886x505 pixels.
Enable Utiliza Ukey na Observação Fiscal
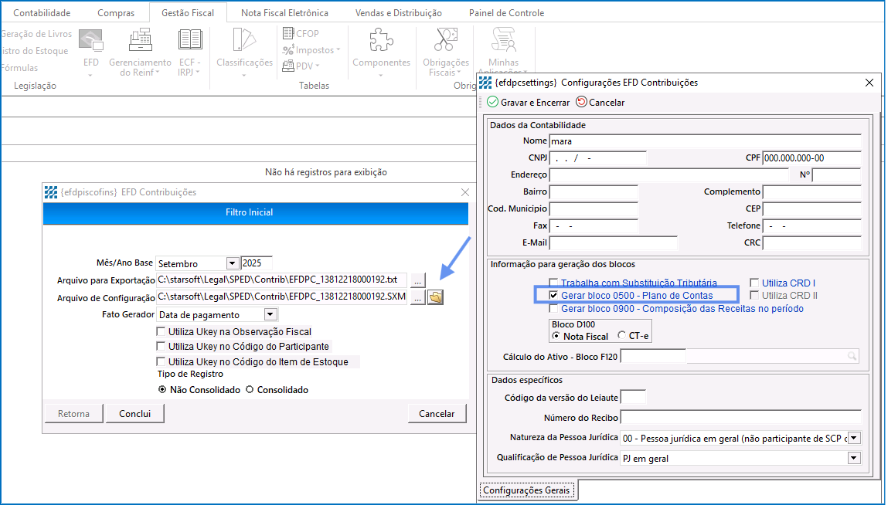coord(161,332)
